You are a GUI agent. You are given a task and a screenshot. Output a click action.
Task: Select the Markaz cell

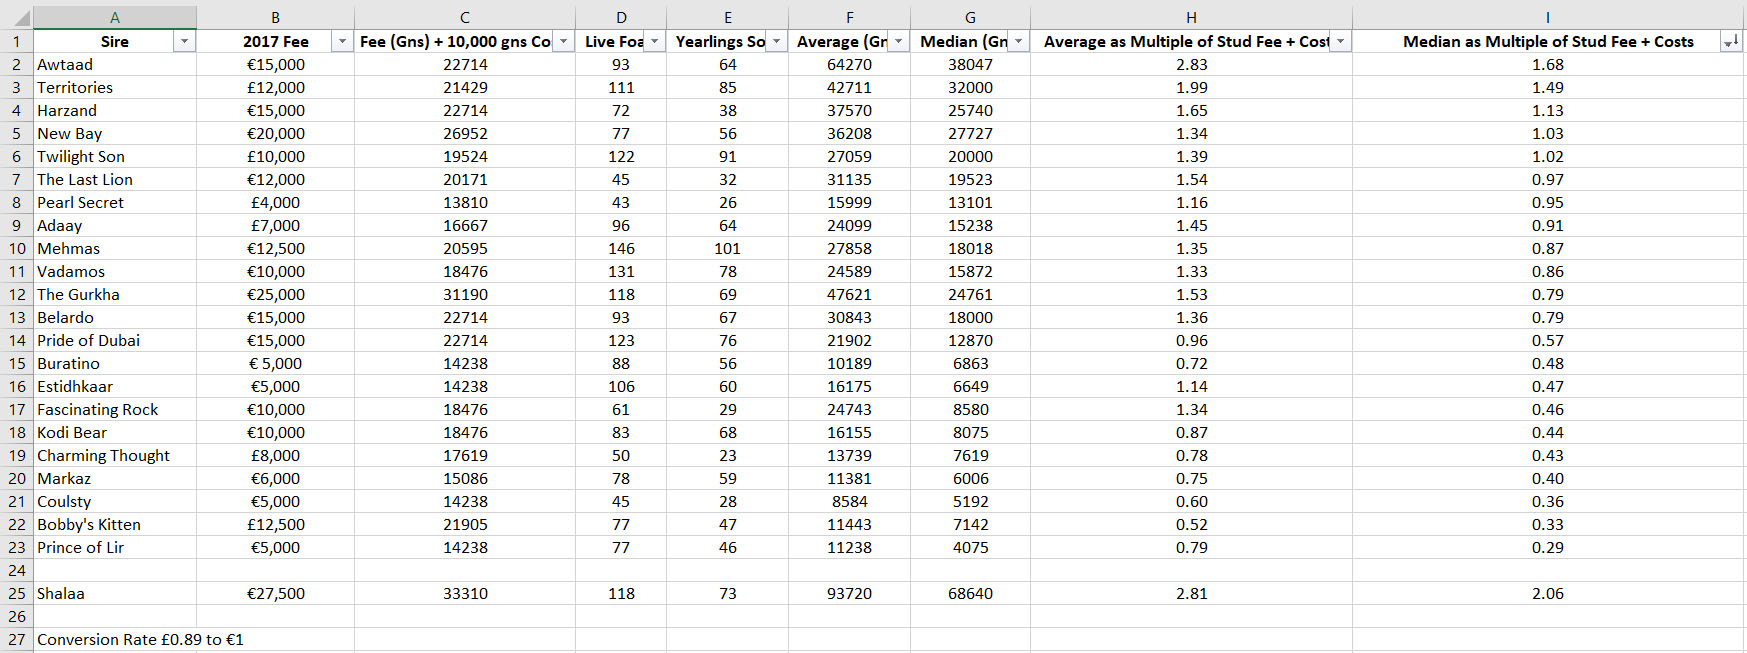tap(115, 478)
